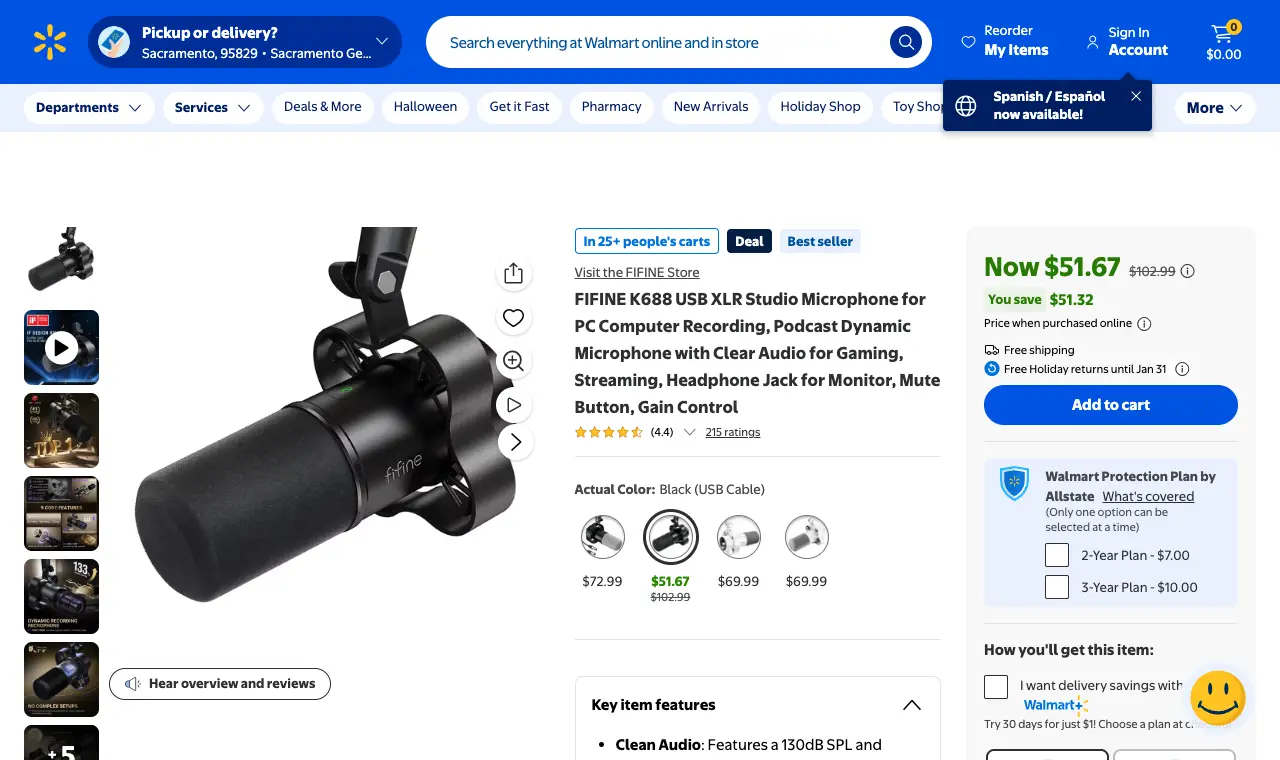Open info icon for Price when purchased online

click(1144, 324)
